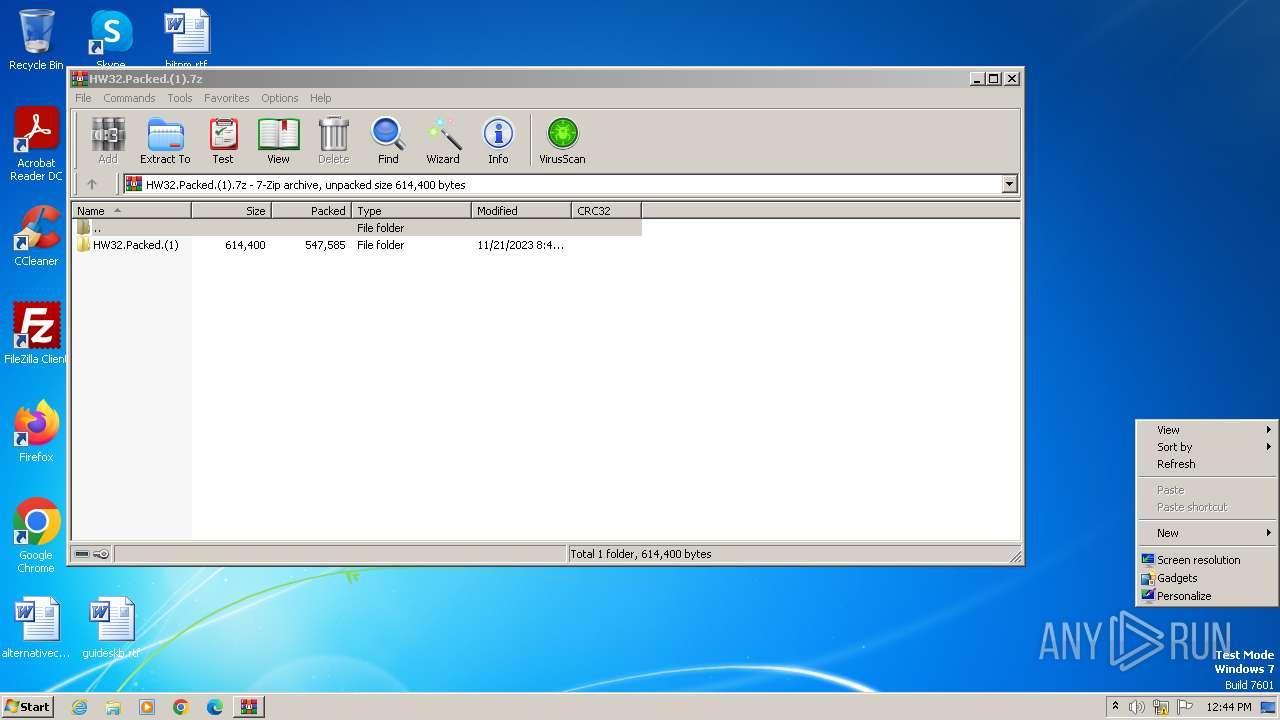Screen dimensions: 1280x720
Task: Open the File menu
Action: [x=83, y=98]
